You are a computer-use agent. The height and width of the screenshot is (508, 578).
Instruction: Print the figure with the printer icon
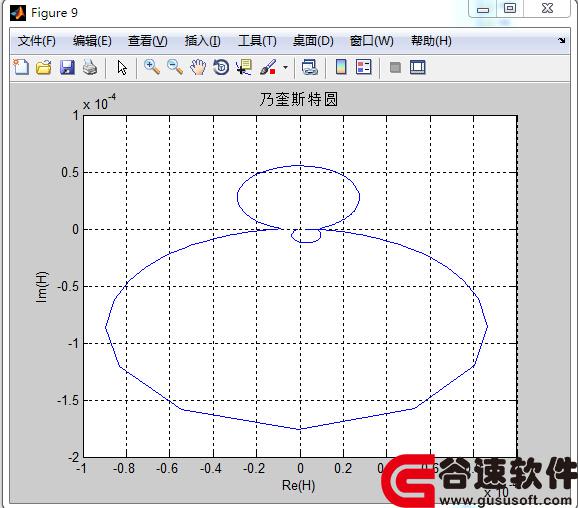point(90,68)
